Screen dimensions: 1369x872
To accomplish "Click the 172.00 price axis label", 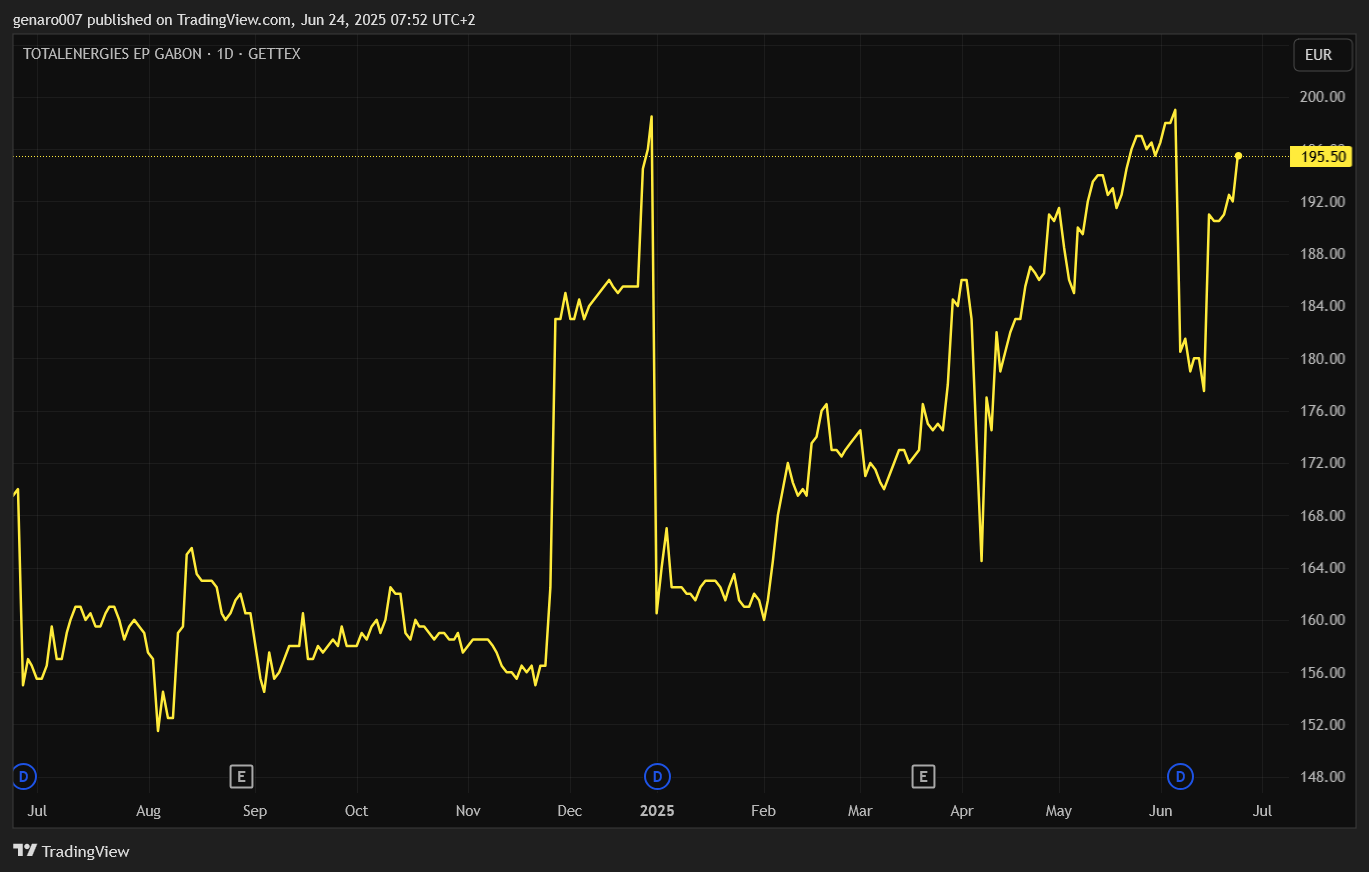I will point(1322,463).
